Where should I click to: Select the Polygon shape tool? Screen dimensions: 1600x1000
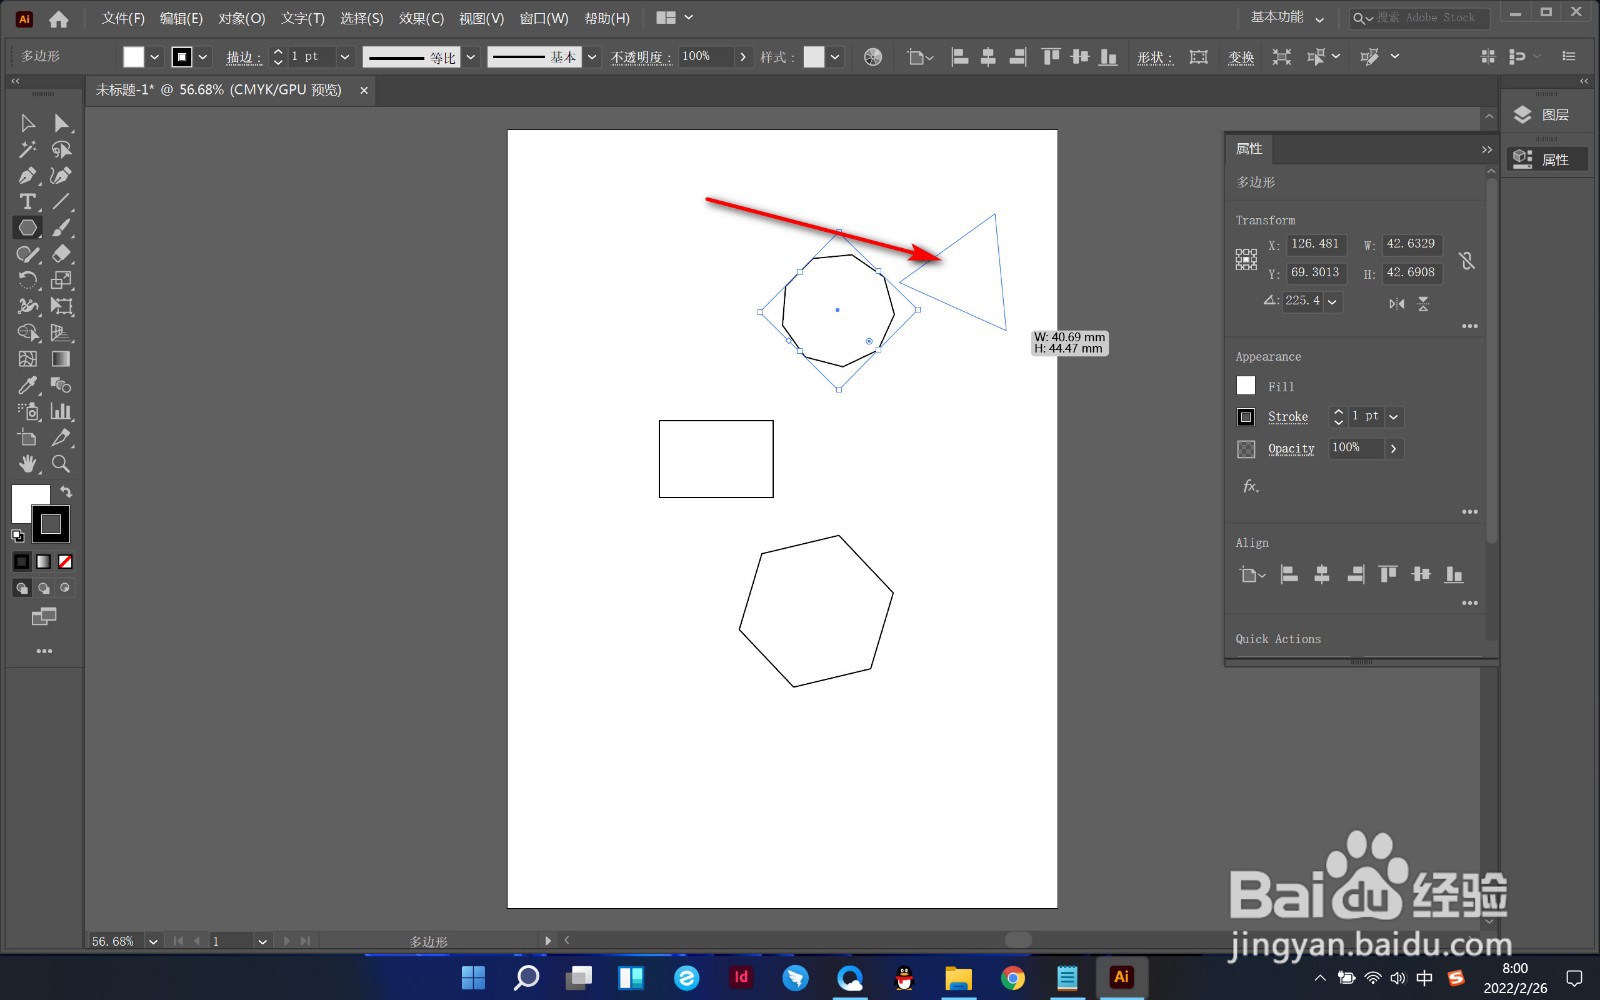point(28,228)
